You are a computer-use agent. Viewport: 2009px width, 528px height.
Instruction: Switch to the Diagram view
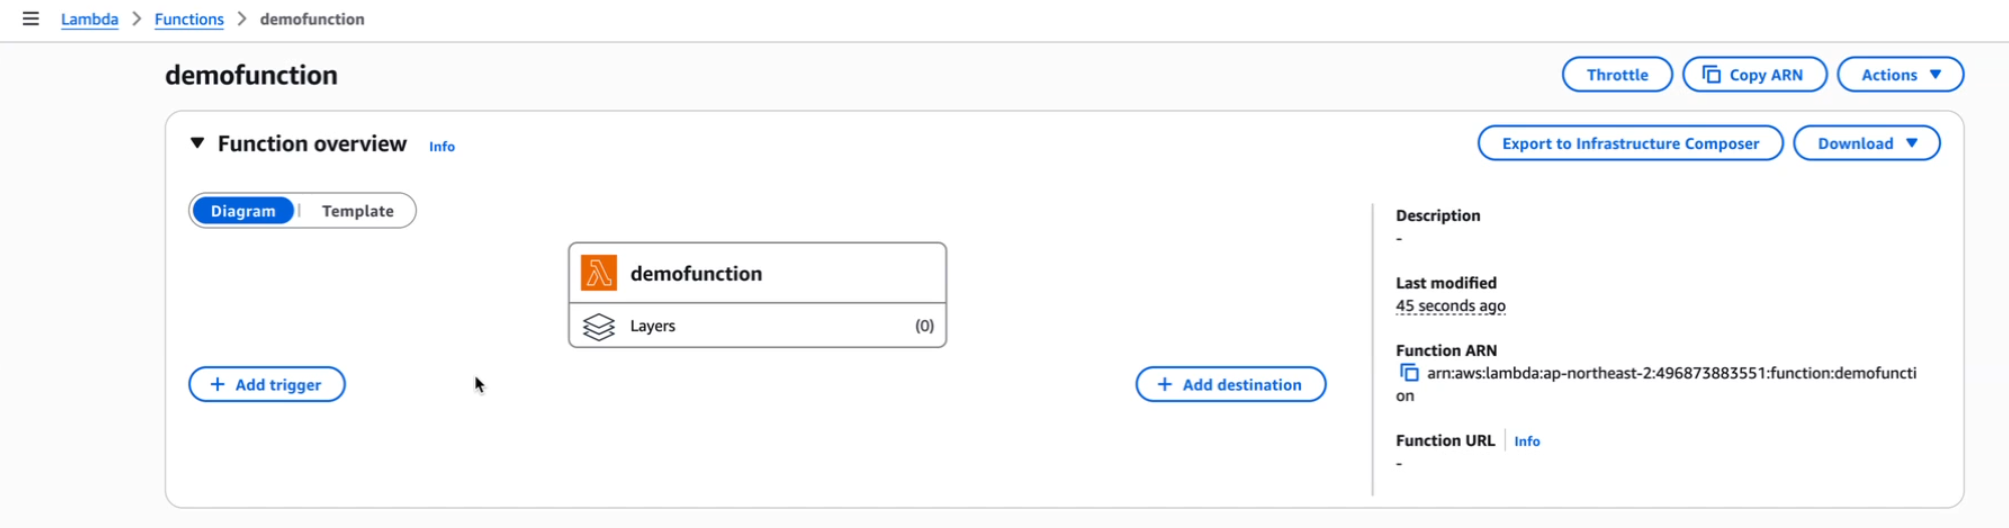[x=243, y=211]
